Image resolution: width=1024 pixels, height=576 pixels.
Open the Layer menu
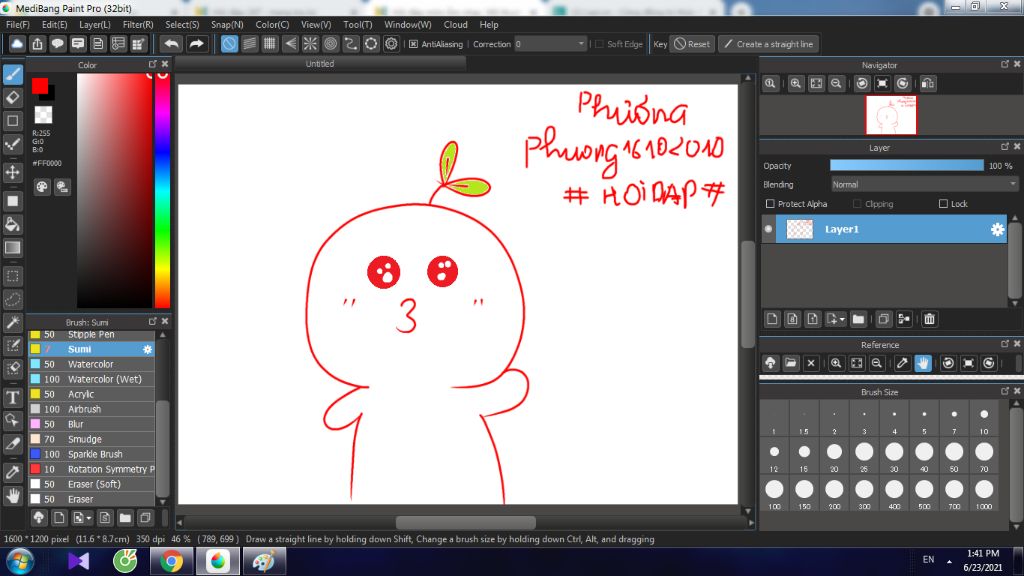click(95, 24)
